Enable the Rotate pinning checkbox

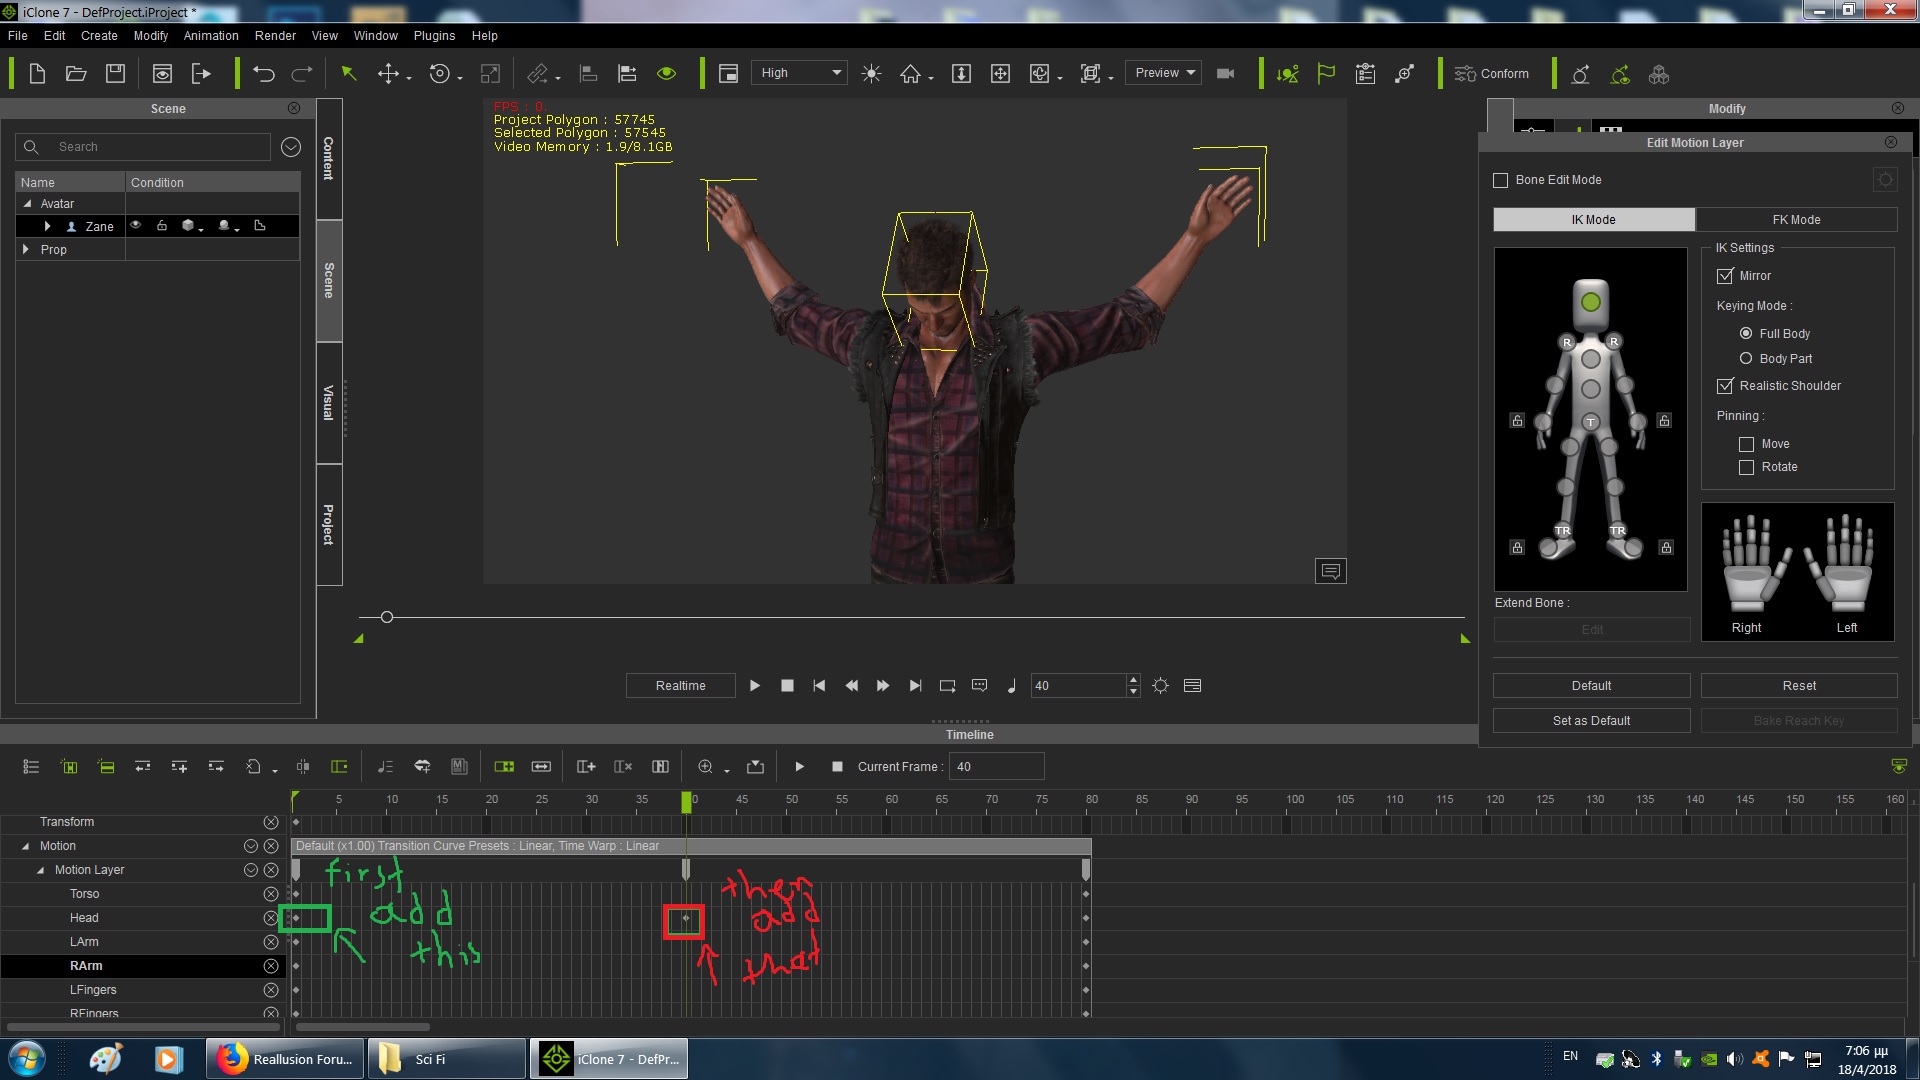point(1746,467)
